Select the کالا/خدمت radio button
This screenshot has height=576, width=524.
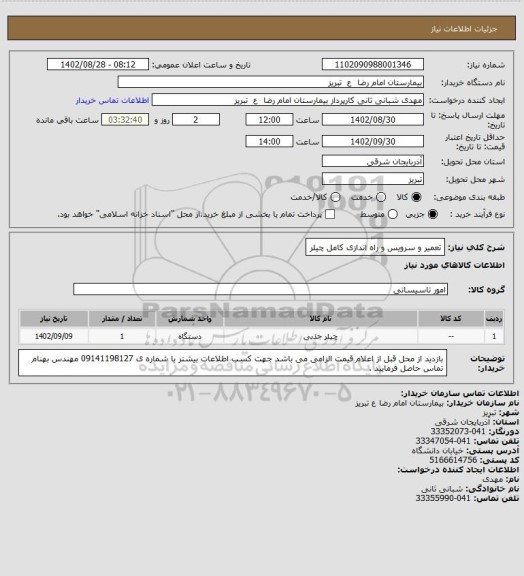(335, 197)
